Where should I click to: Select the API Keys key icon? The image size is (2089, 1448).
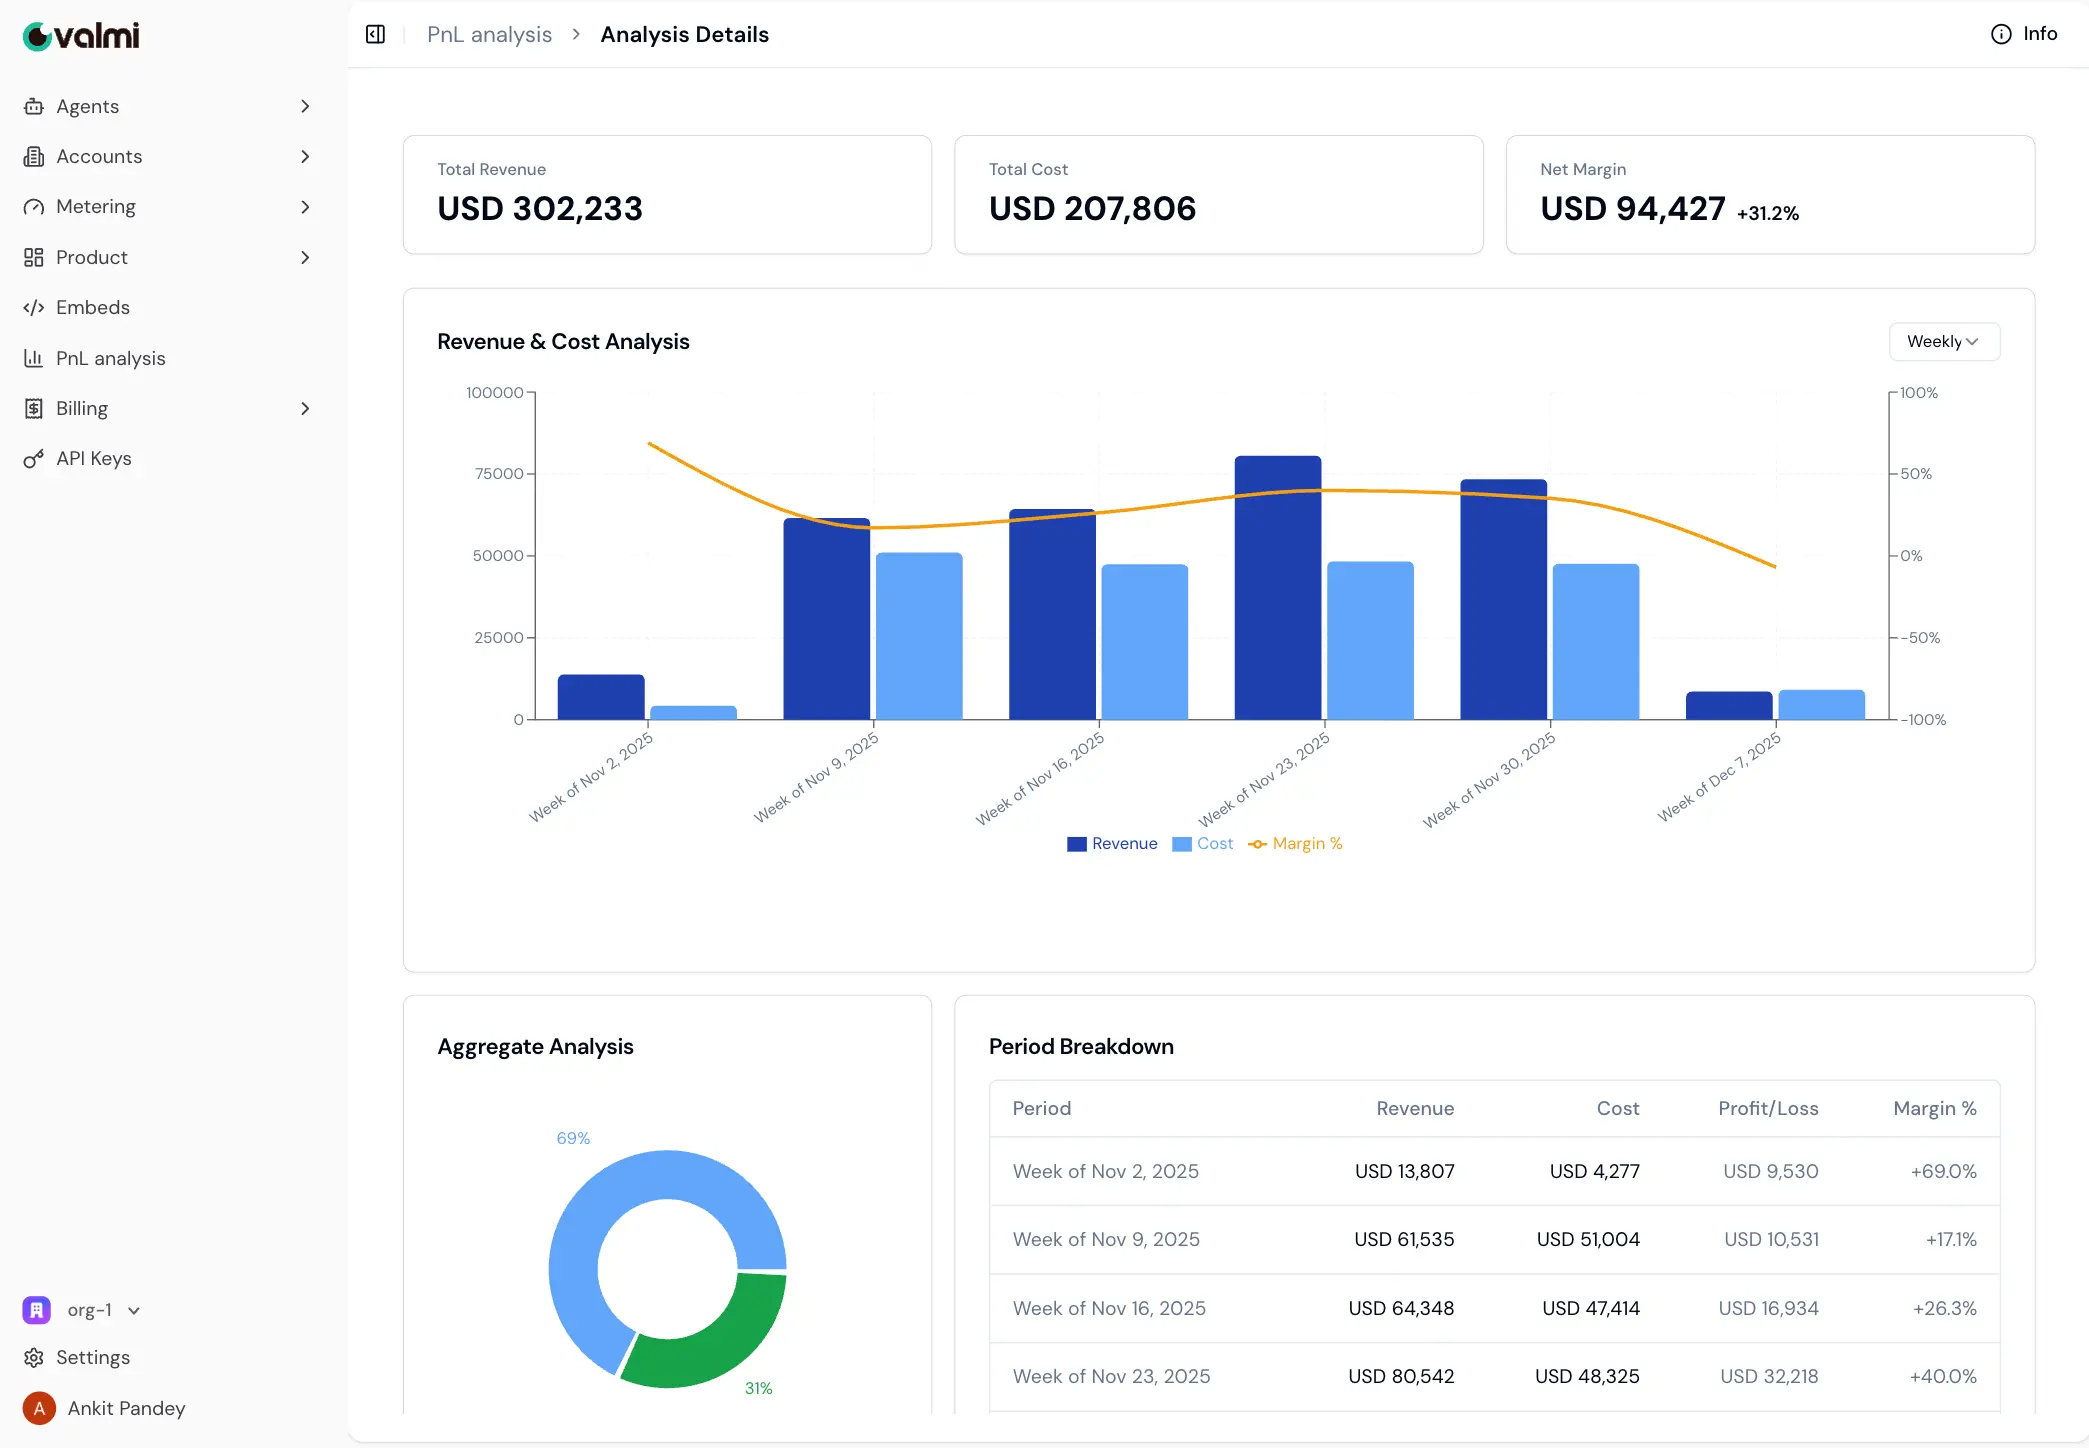pyautogui.click(x=35, y=458)
